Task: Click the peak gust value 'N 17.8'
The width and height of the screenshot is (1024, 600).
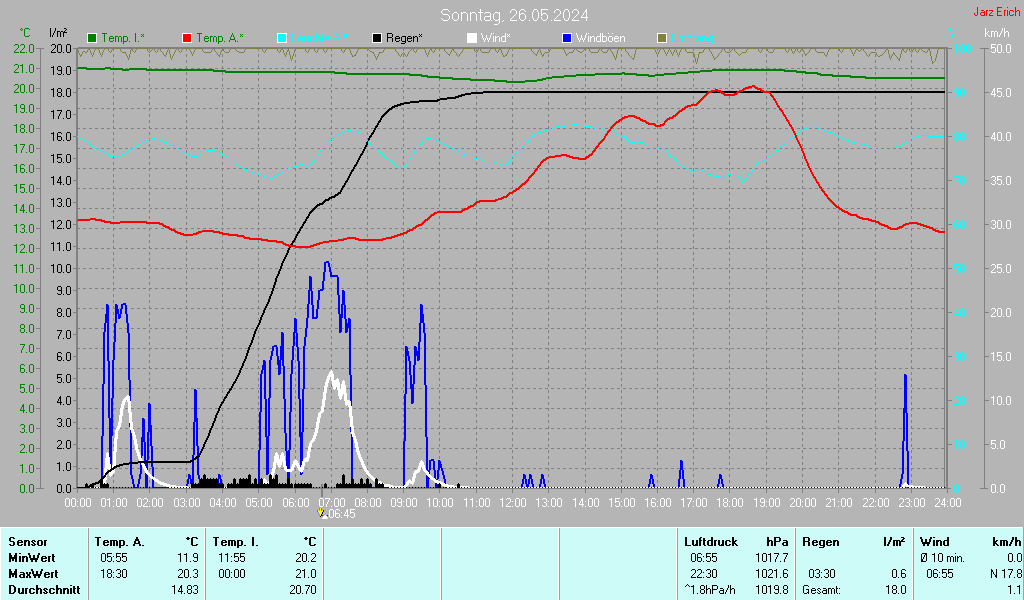Action: [x=1006, y=574]
